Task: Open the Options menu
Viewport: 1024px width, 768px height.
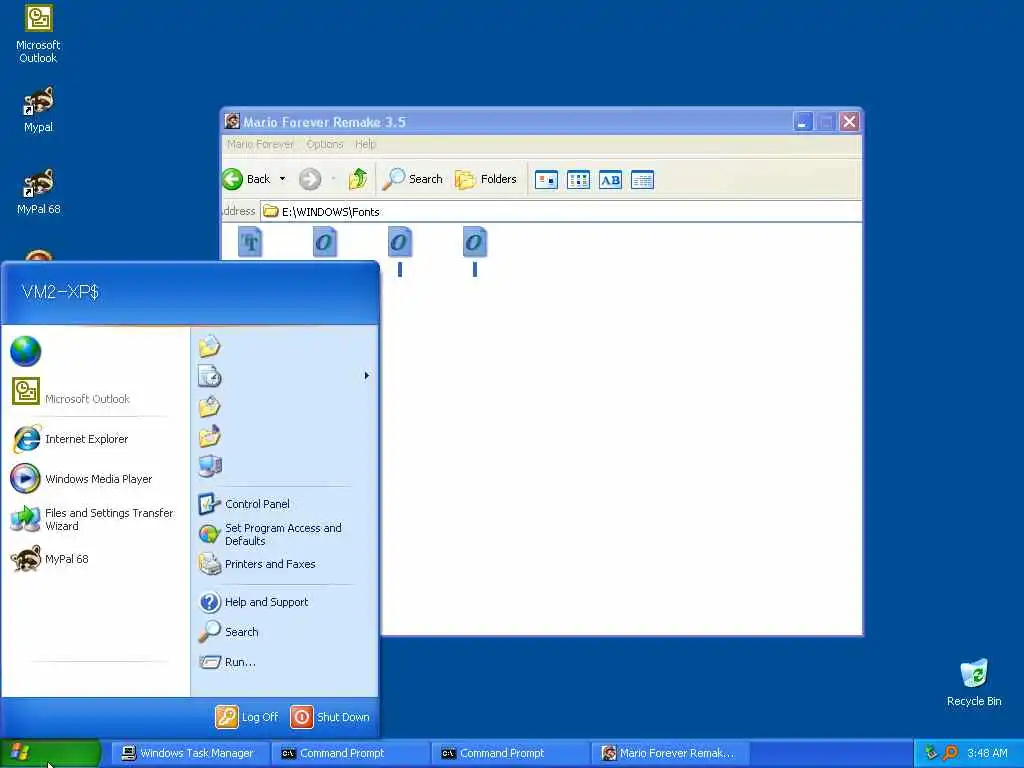Action: (x=325, y=144)
